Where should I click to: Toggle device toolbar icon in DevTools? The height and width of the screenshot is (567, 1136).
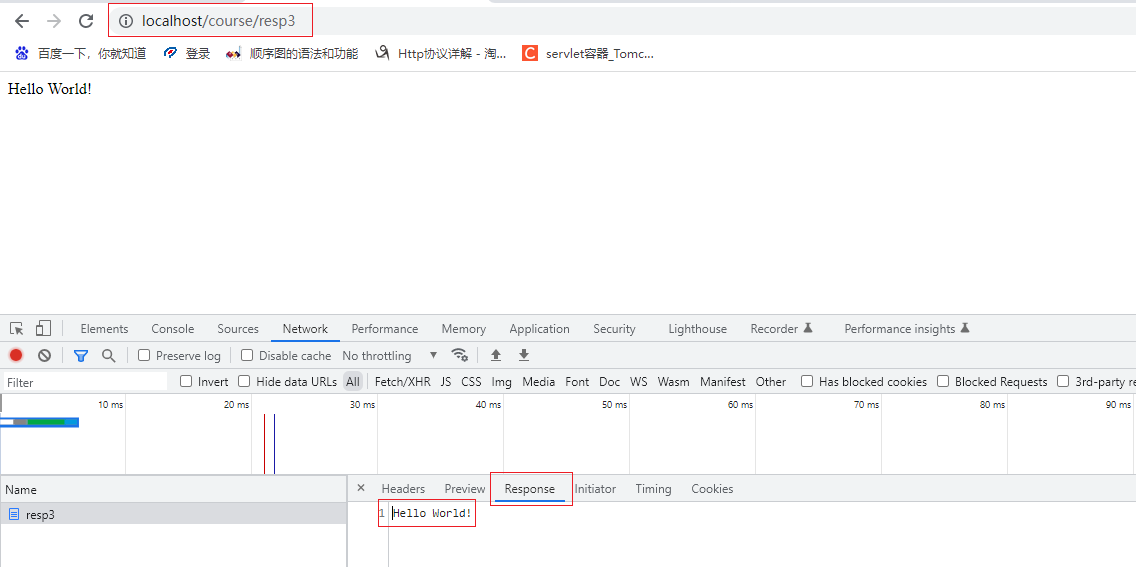[43, 329]
